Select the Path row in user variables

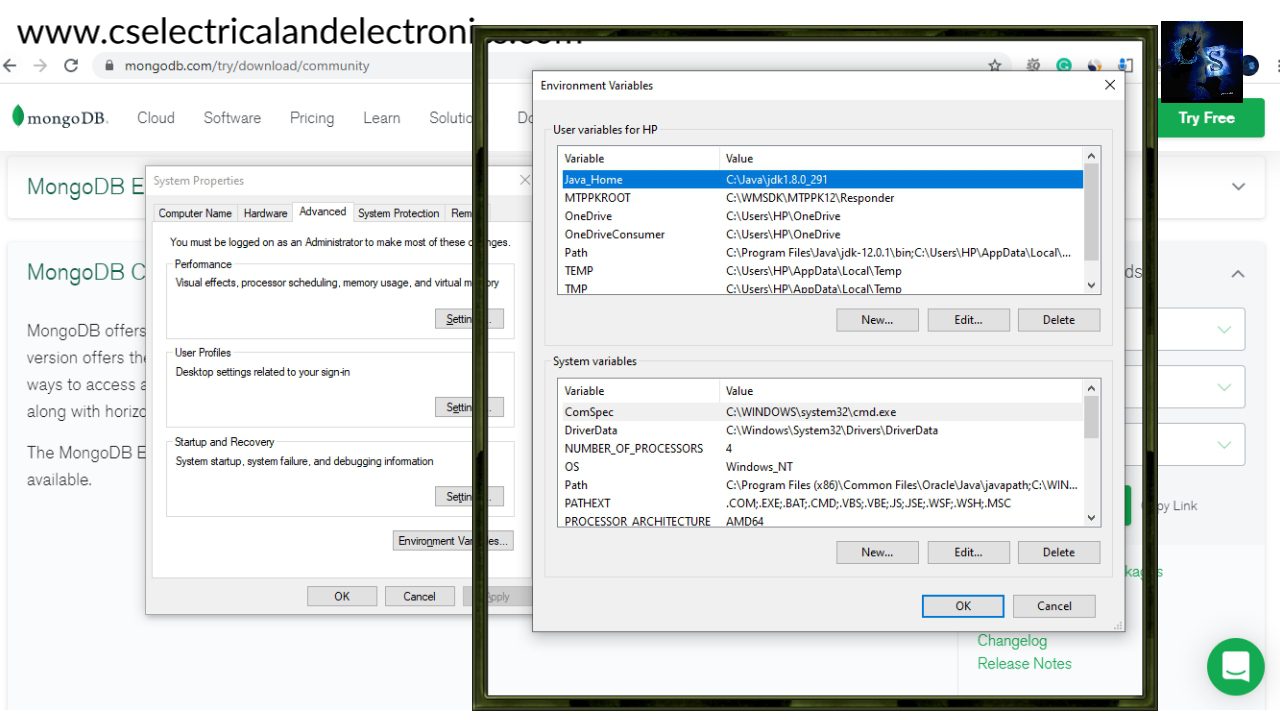pyautogui.click(x=821, y=253)
